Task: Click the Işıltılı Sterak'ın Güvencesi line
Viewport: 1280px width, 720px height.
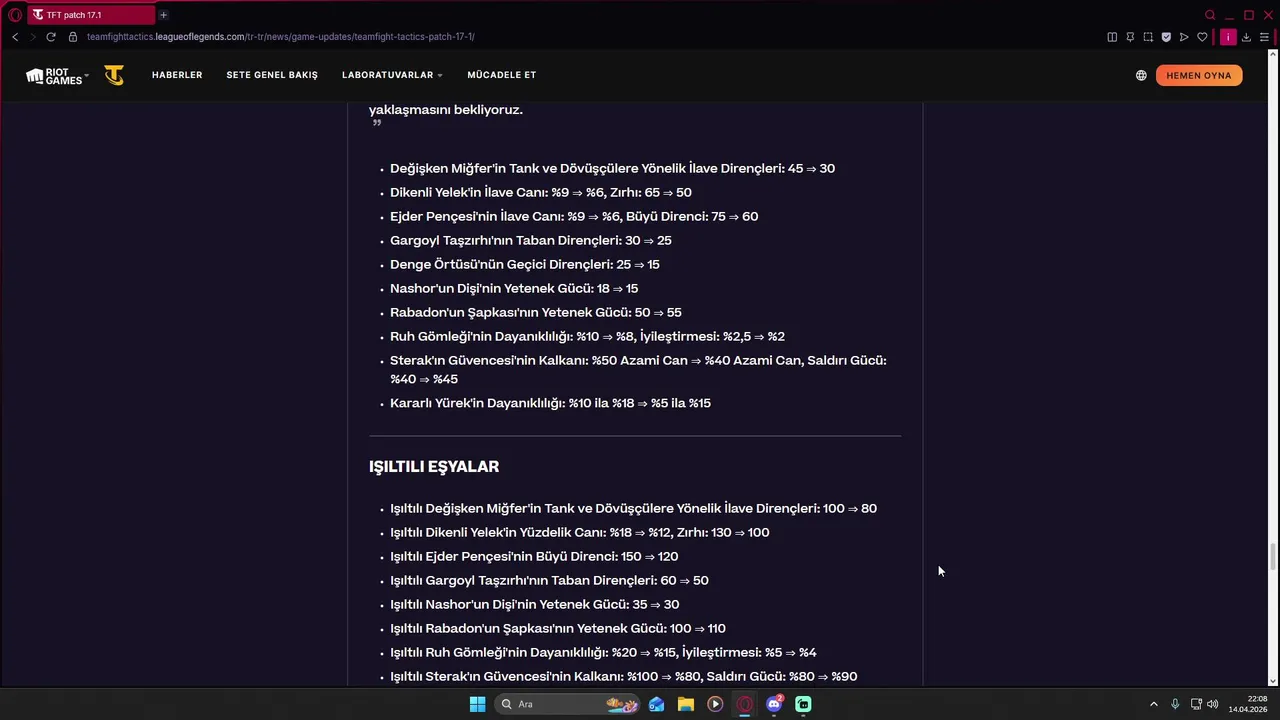Action: point(624,677)
